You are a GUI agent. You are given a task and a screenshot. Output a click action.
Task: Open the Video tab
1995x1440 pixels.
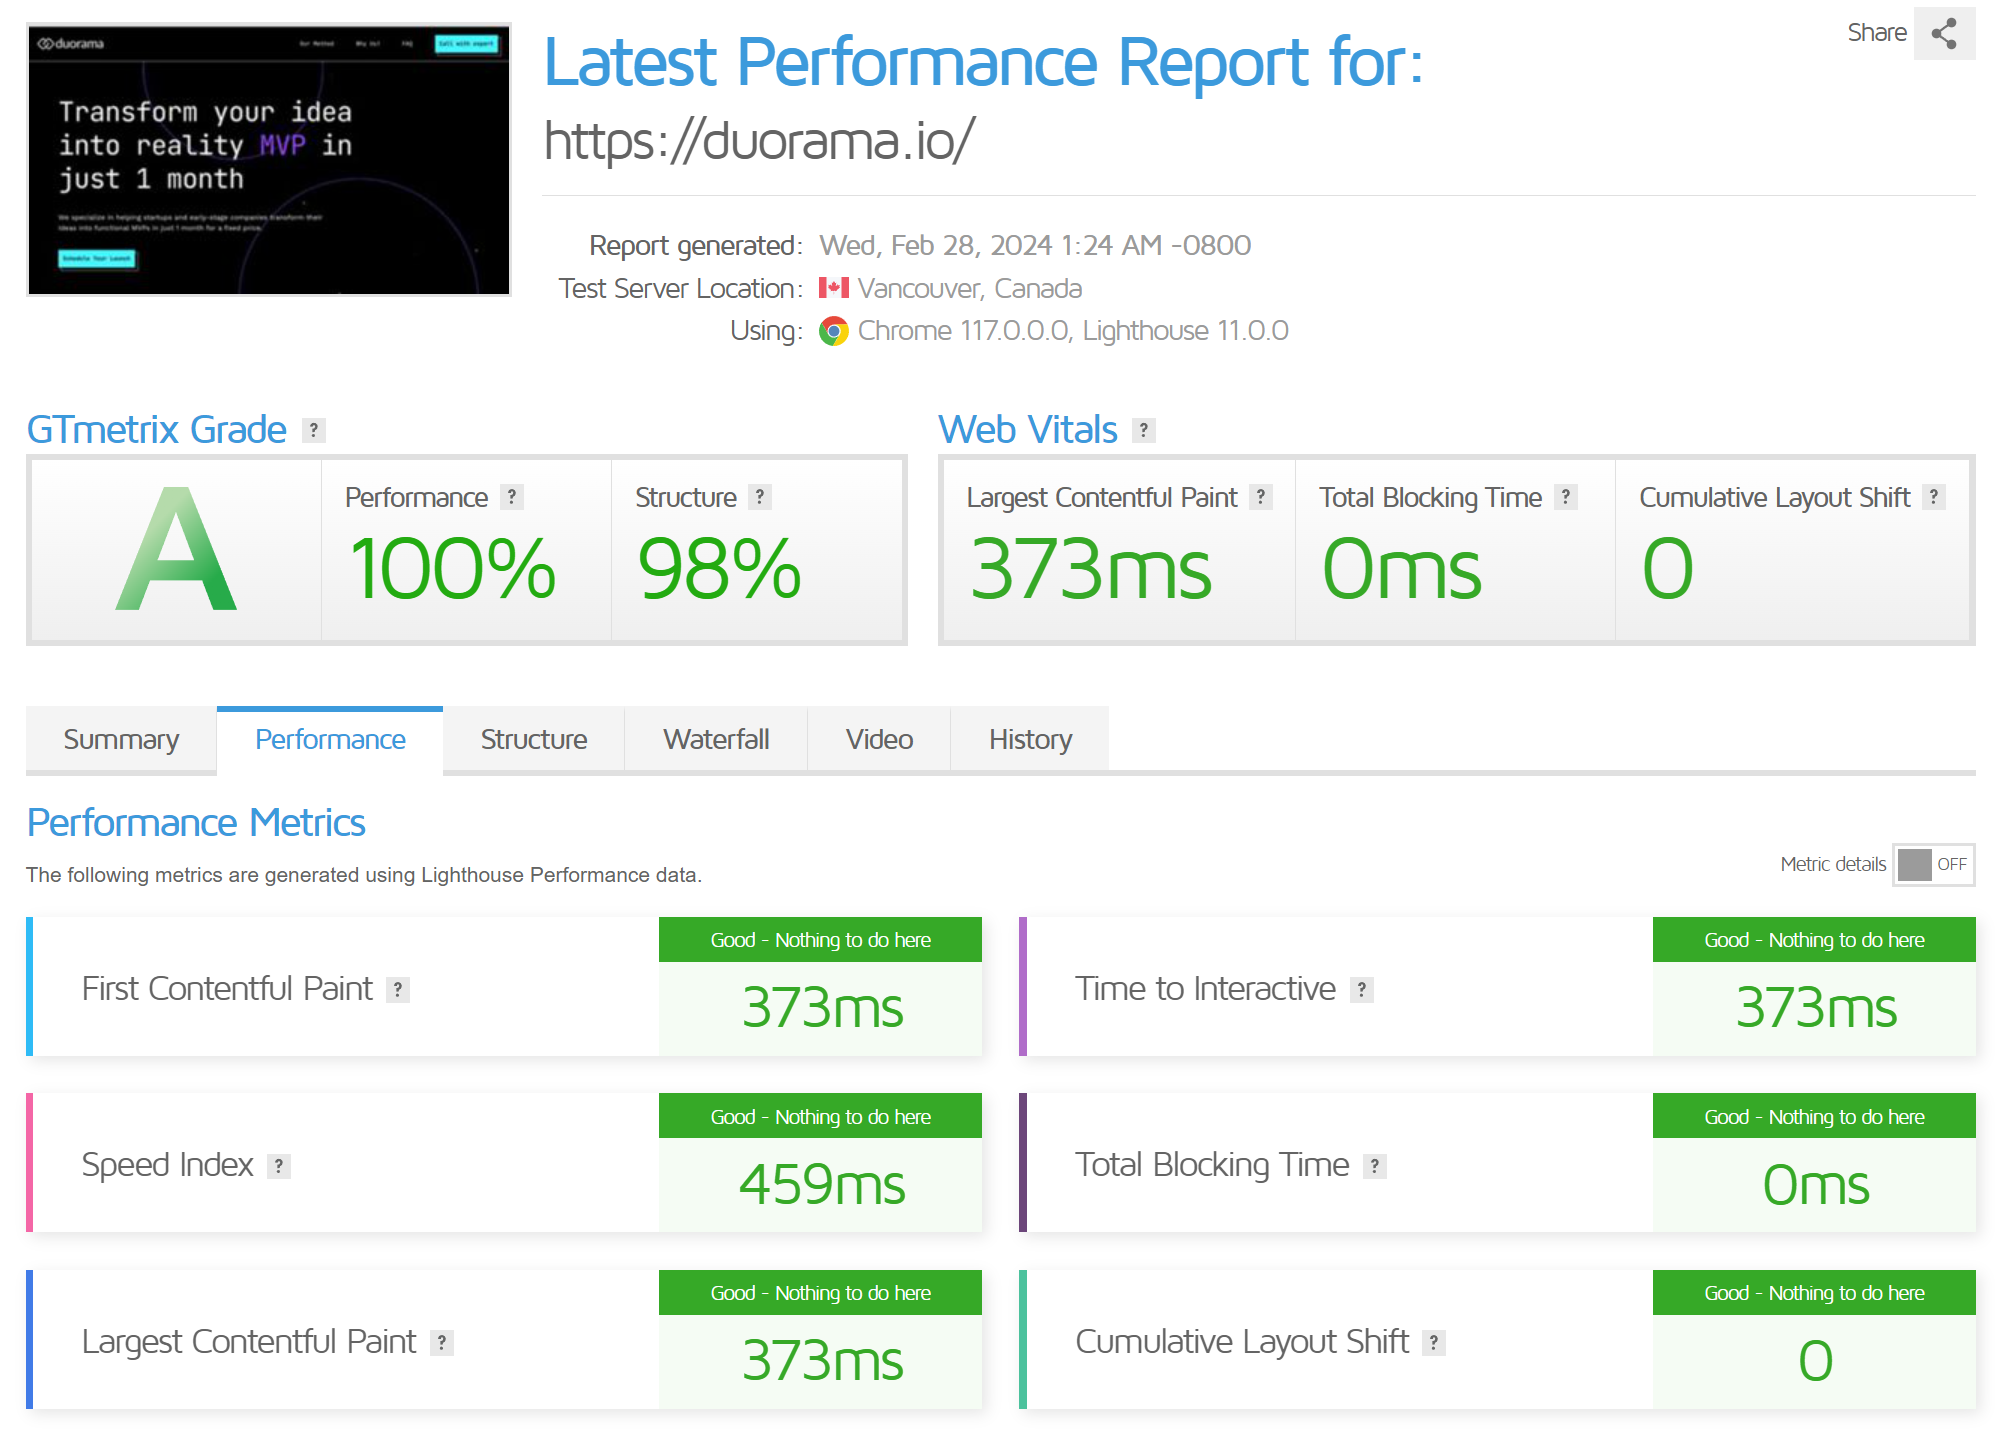click(x=879, y=740)
